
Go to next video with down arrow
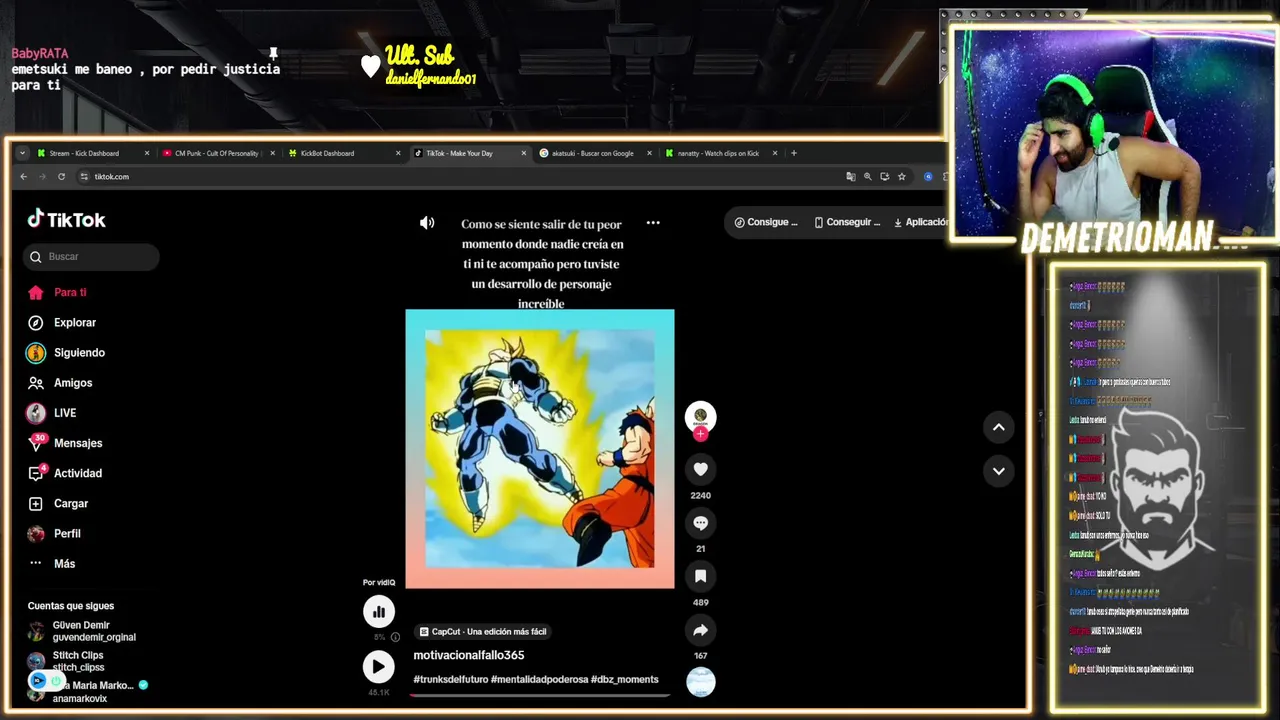[x=998, y=471]
